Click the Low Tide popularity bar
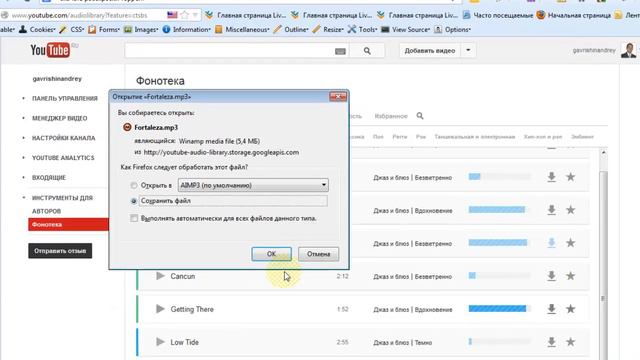 tap(500, 342)
